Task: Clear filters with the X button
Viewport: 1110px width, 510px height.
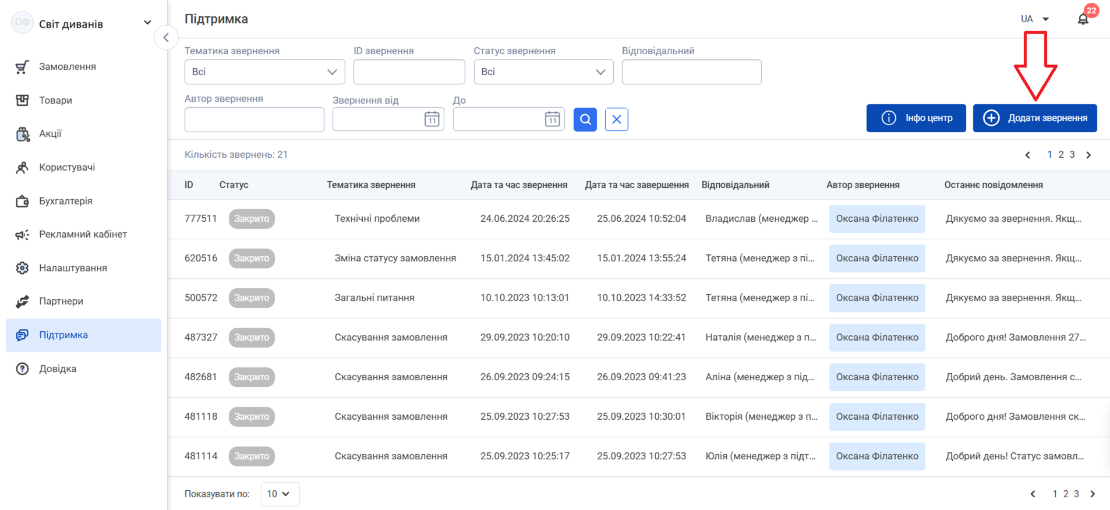Action: coord(617,120)
